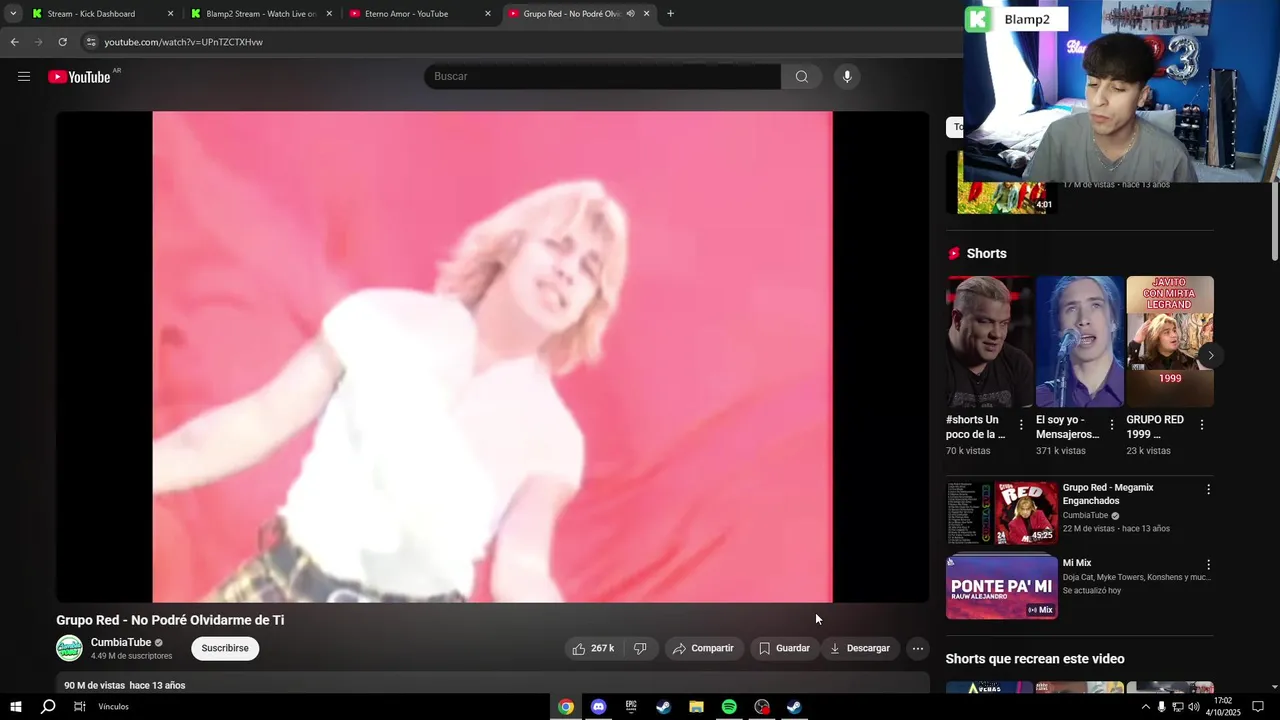1280x720 pixels.
Task: Open the Mi Mix playlist thumbnail
Action: click(1001, 586)
